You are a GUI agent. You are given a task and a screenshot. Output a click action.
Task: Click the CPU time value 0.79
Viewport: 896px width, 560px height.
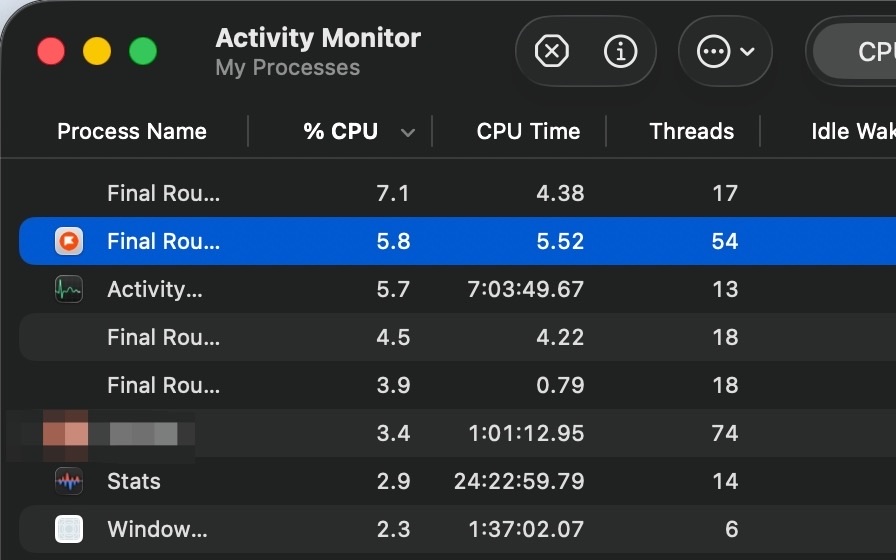point(560,385)
